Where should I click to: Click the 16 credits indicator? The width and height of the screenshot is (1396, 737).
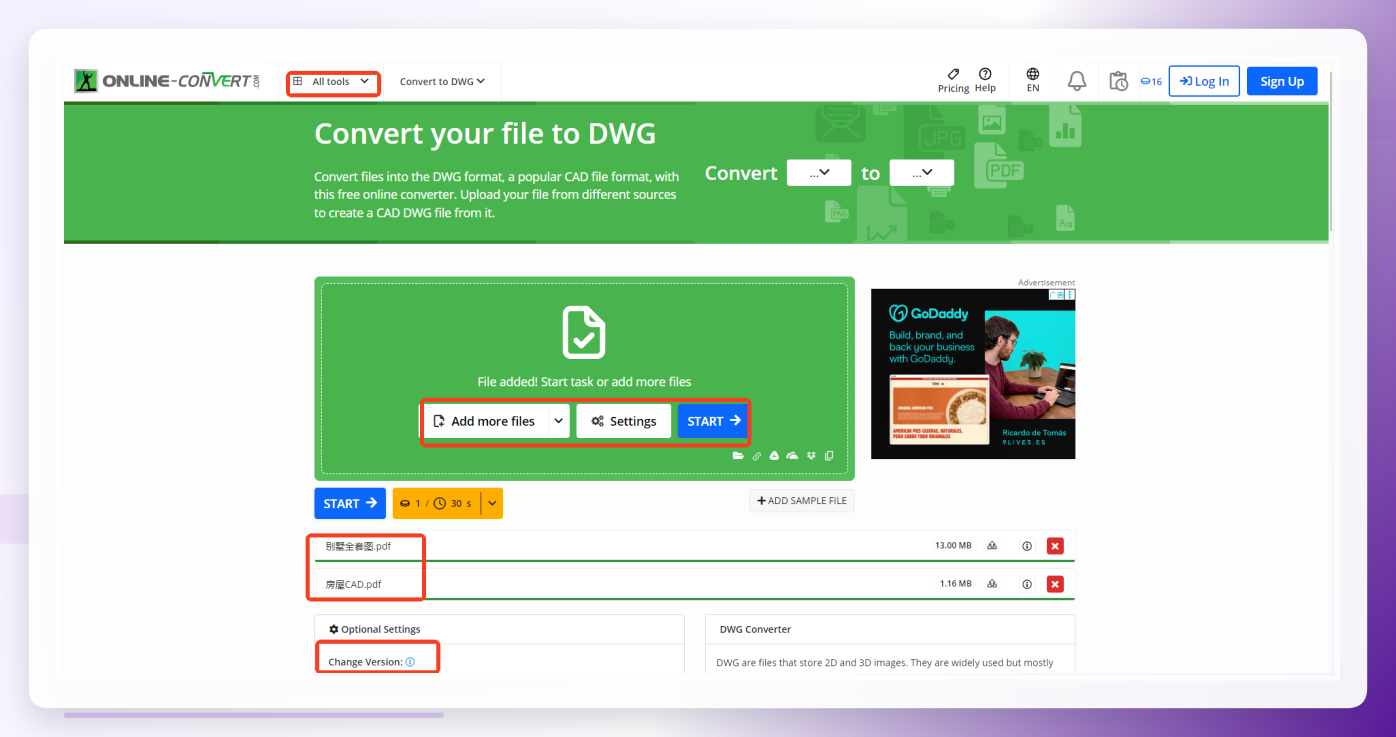(1151, 82)
